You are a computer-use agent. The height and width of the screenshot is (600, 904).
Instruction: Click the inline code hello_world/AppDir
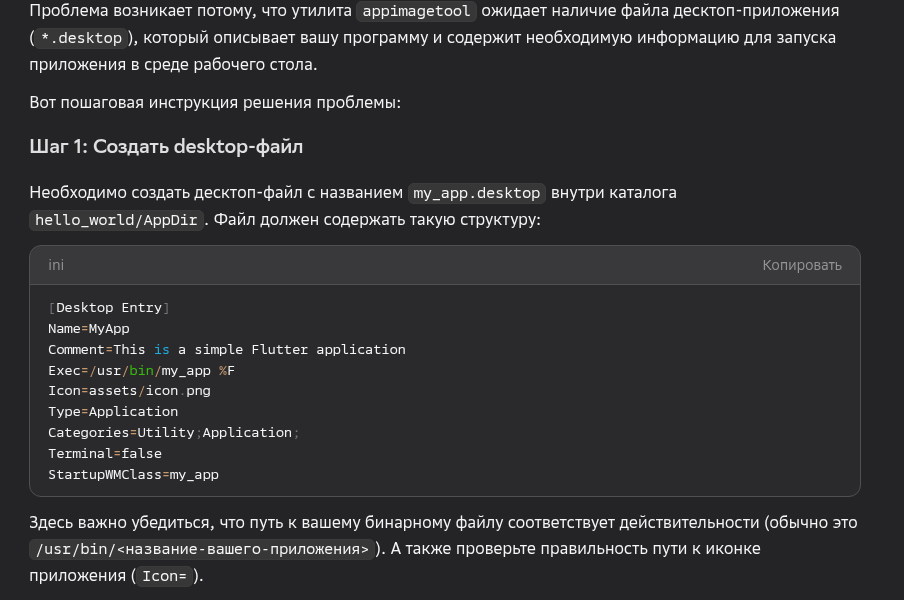tap(116, 220)
